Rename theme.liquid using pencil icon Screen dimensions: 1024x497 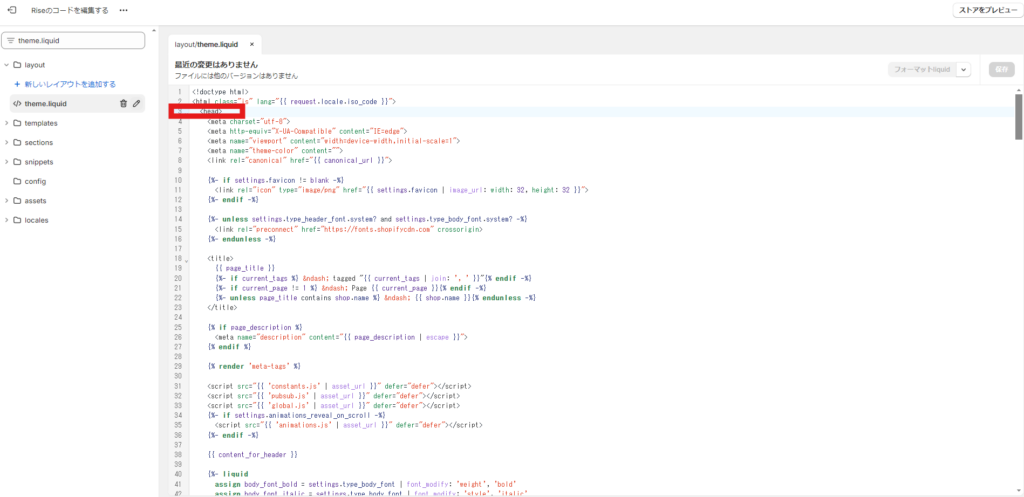(136, 103)
